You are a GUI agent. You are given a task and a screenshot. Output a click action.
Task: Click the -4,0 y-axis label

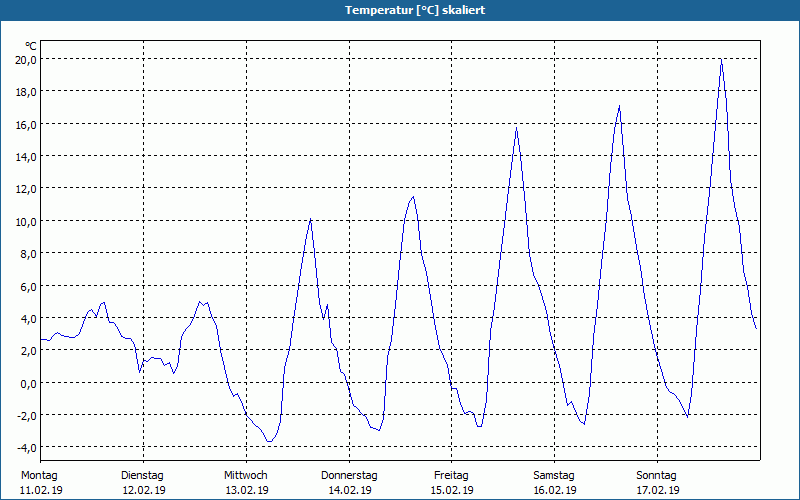[x=27, y=448]
